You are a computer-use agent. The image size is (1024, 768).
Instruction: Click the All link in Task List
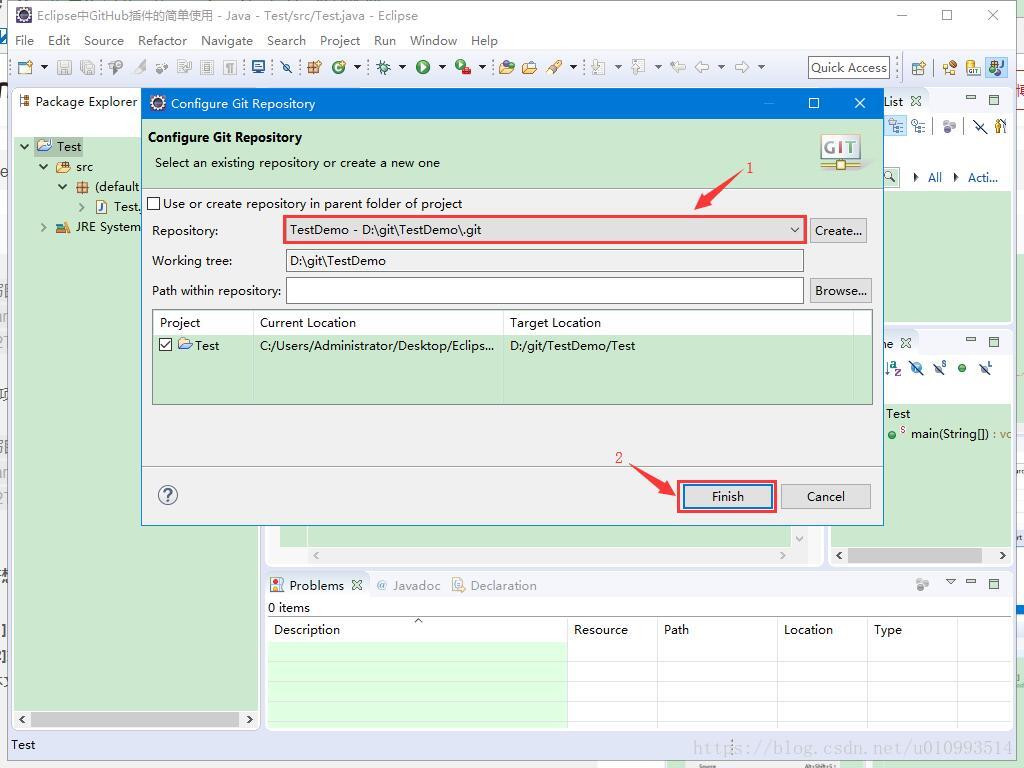pos(935,178)
